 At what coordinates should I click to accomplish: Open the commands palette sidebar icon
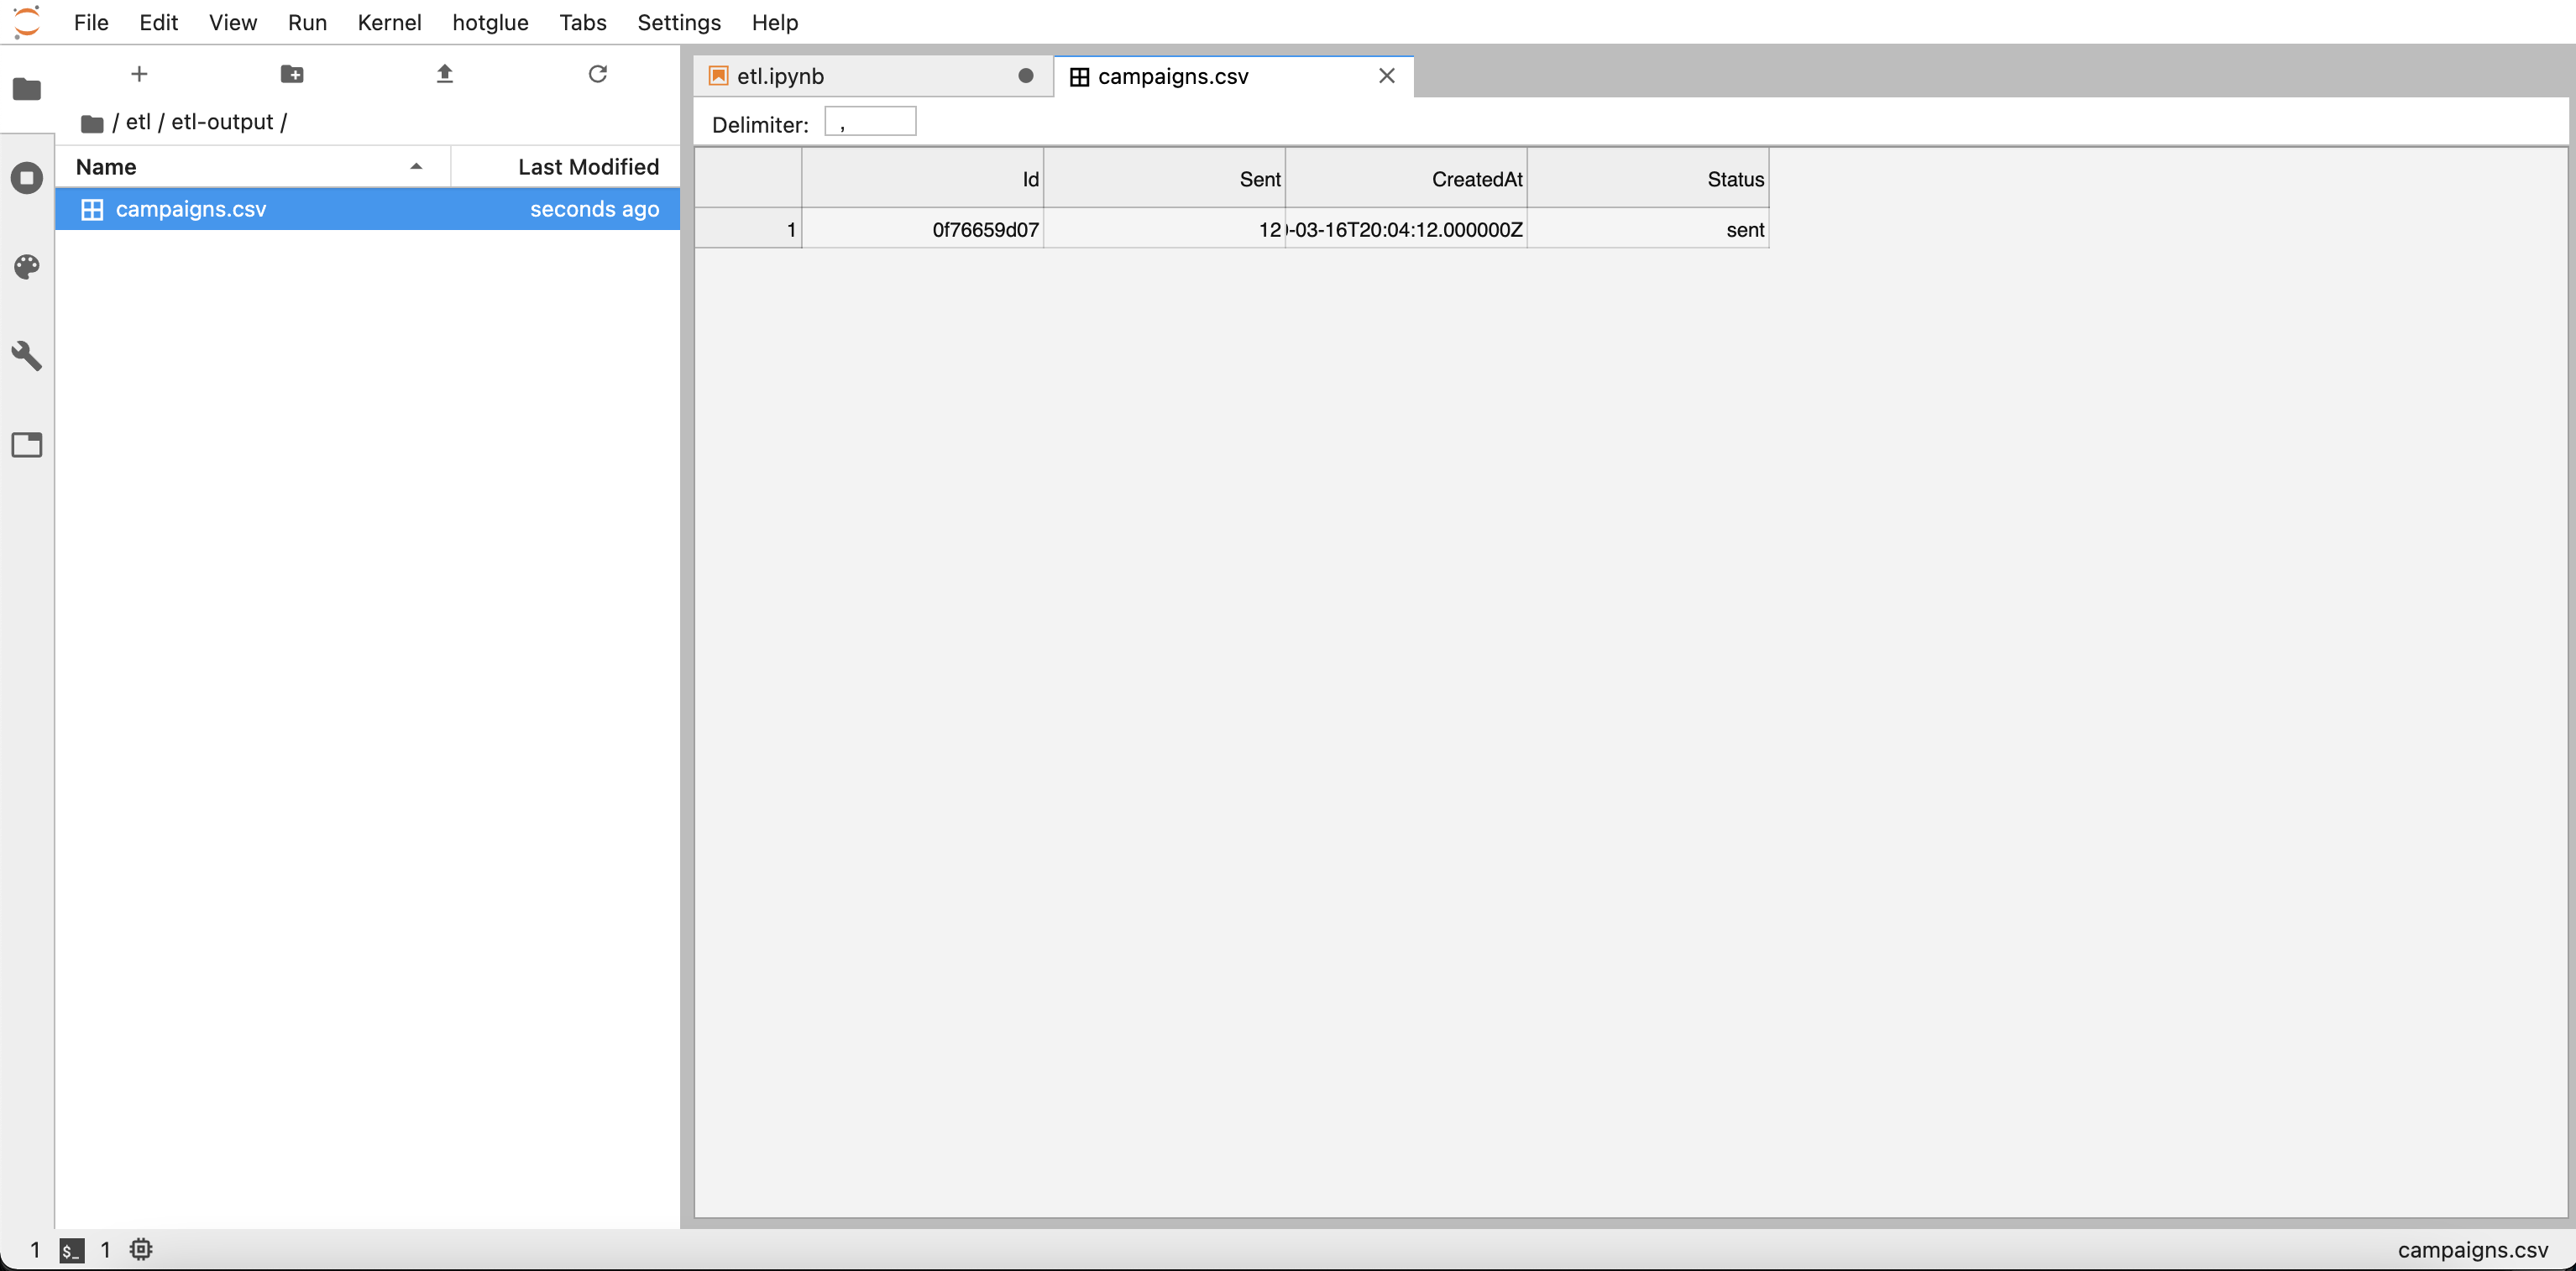(x=27, y=267)
